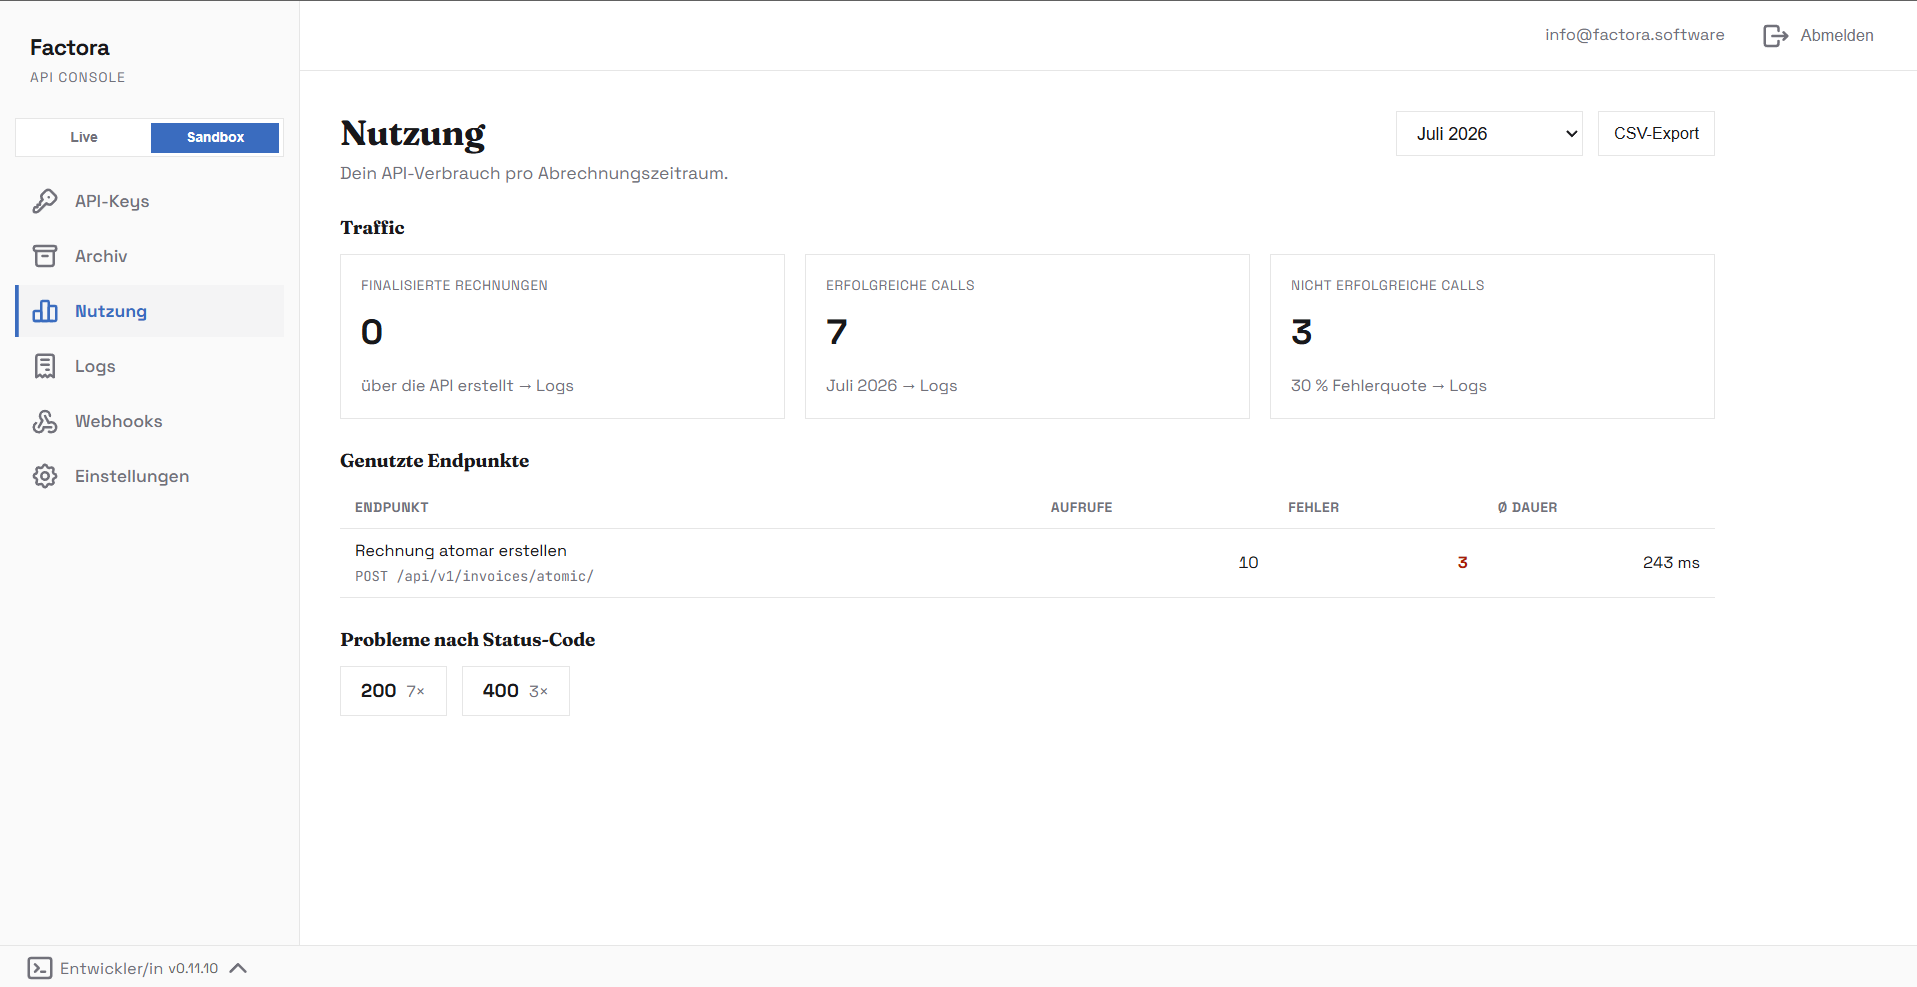
Task: Click the red Fehler count 3
Action: [1462, 563]
